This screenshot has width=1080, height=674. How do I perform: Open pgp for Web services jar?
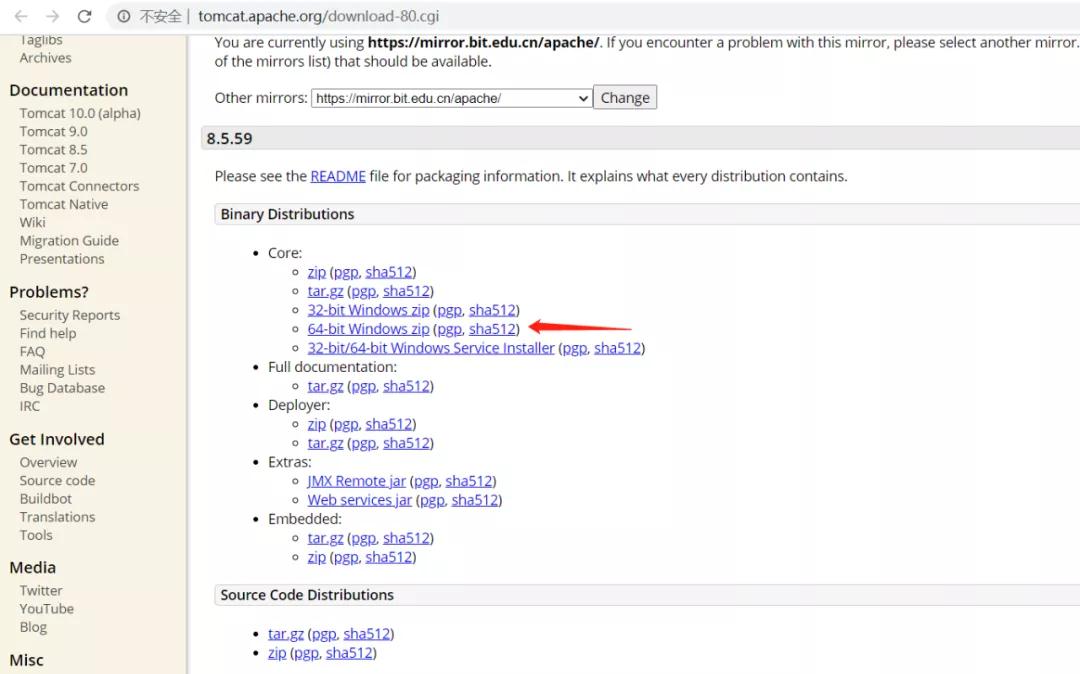coord(432,500)
